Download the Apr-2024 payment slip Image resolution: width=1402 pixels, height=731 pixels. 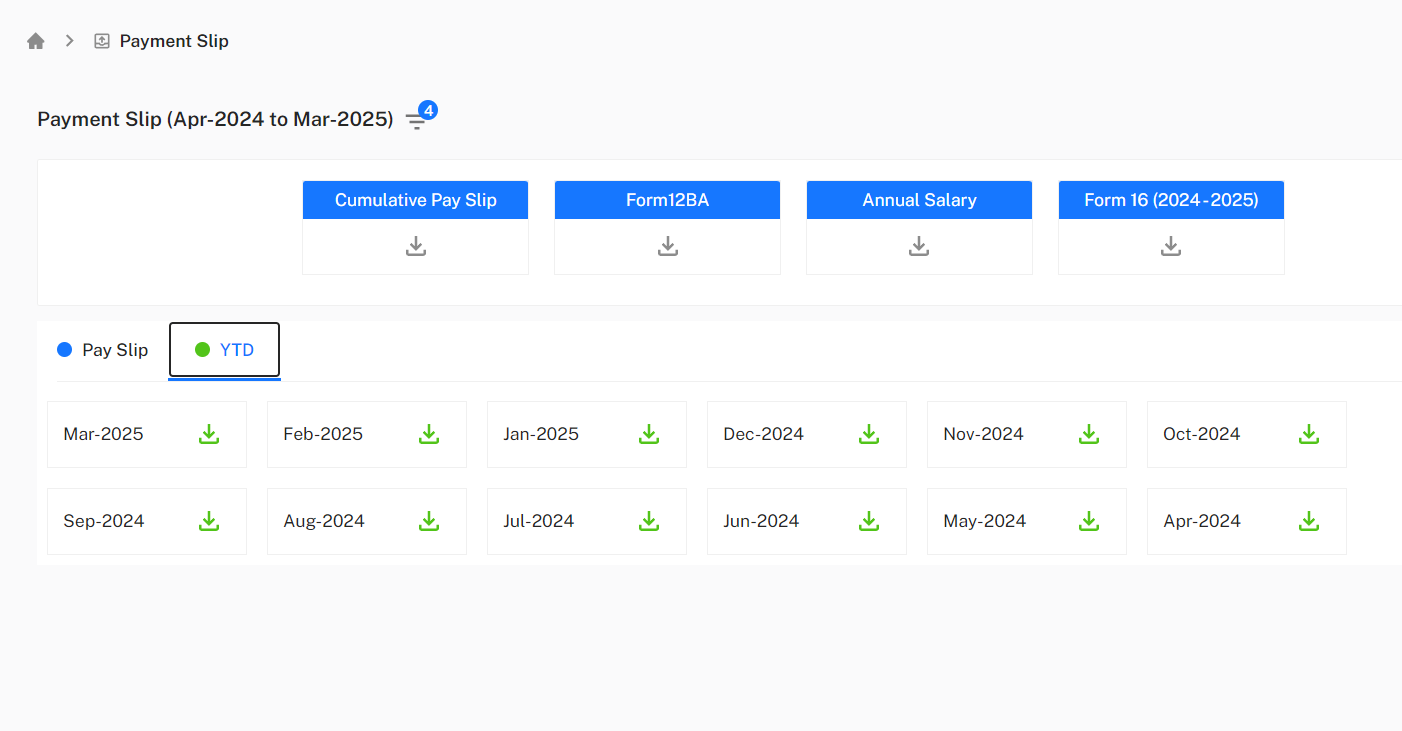coord(1308,521)
